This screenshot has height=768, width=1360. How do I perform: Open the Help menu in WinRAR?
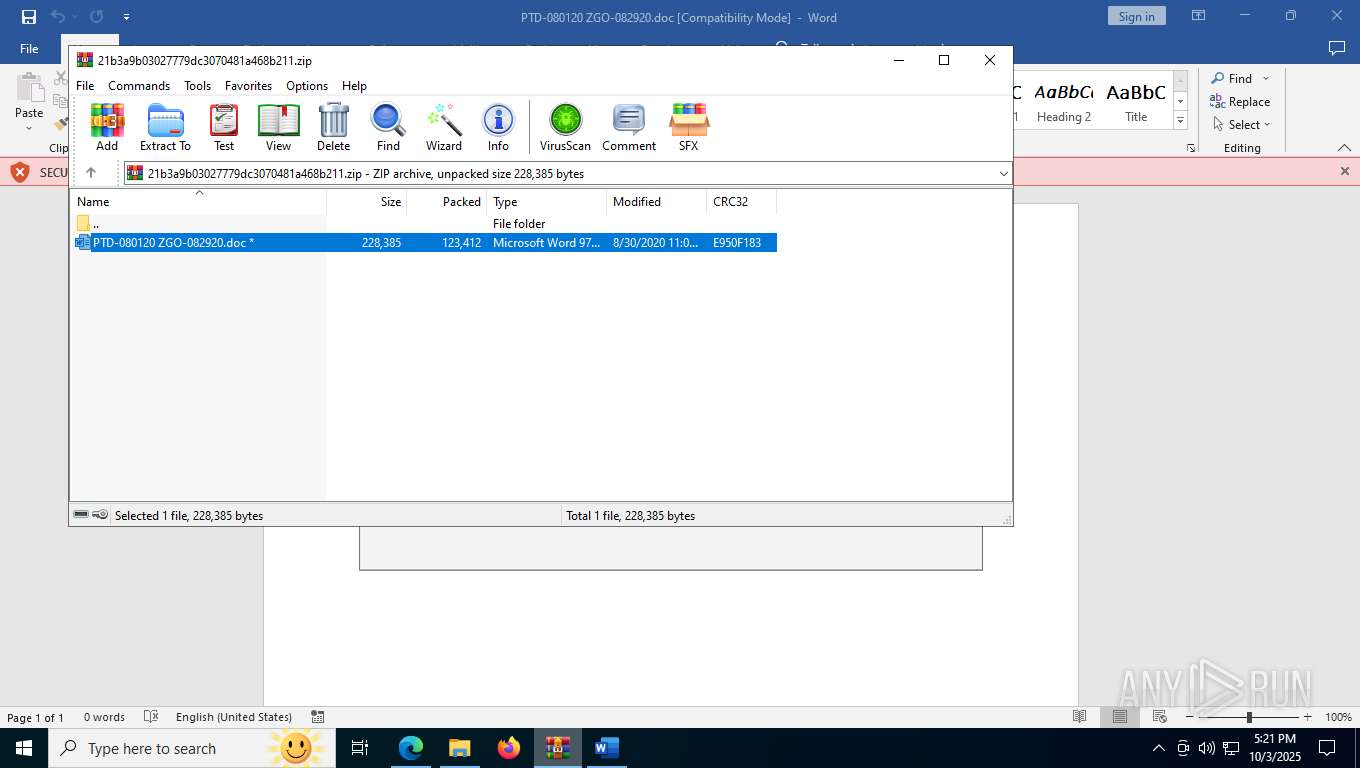tap(354, 86)
